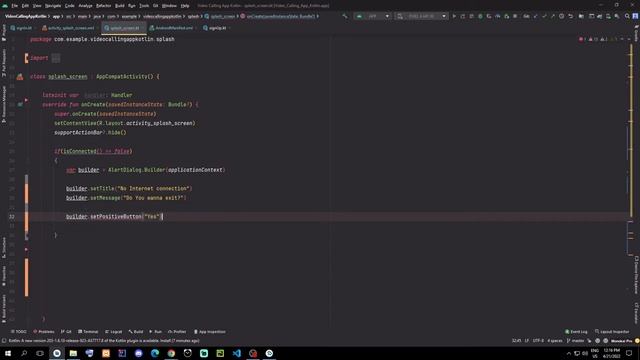Image resolution: width=640 pixels, height=360 pixels.
Task: Click the override gutter icon at onCreate
Action: (20, 104)
